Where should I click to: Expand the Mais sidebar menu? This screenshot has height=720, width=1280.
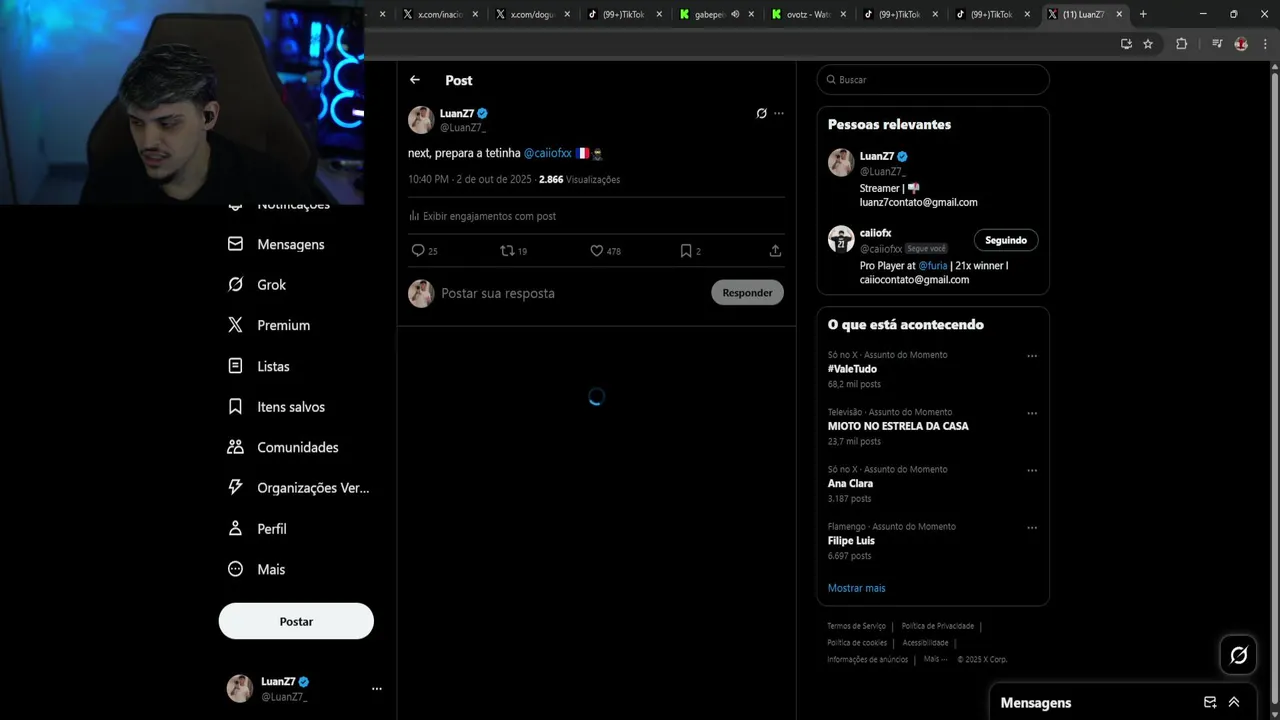click(x=256, y=569)
